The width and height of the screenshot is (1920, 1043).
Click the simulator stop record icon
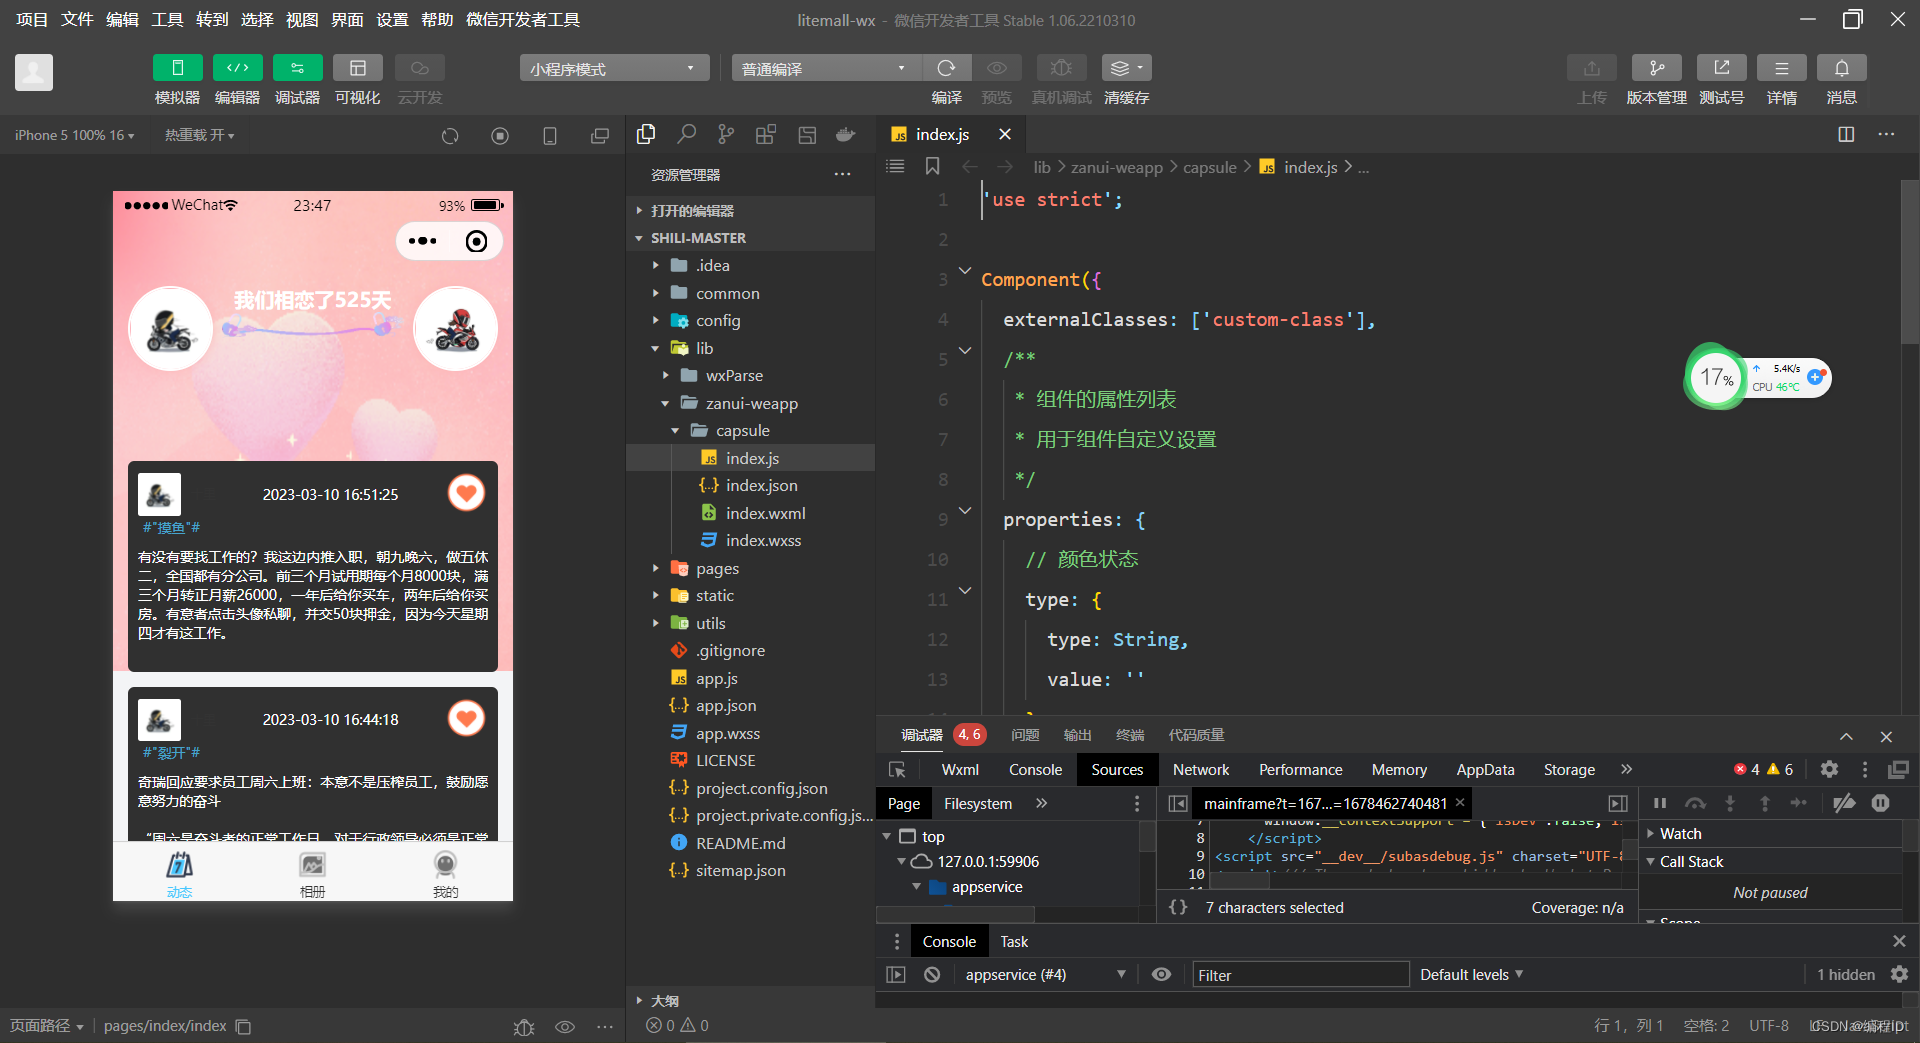[500, 136]
